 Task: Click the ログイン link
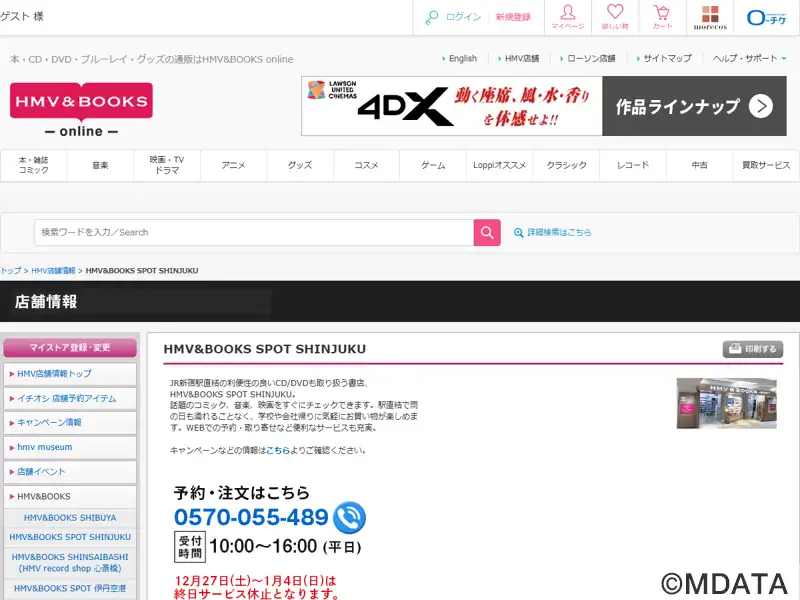coord(463,17)
